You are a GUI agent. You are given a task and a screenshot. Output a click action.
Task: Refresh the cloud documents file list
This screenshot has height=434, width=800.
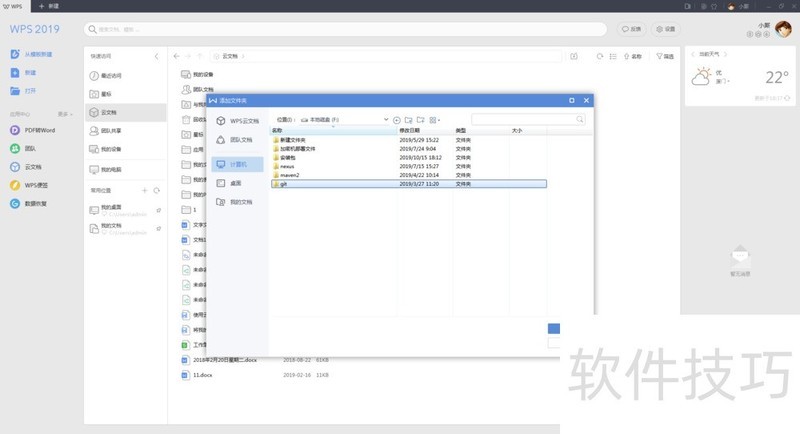600,56
